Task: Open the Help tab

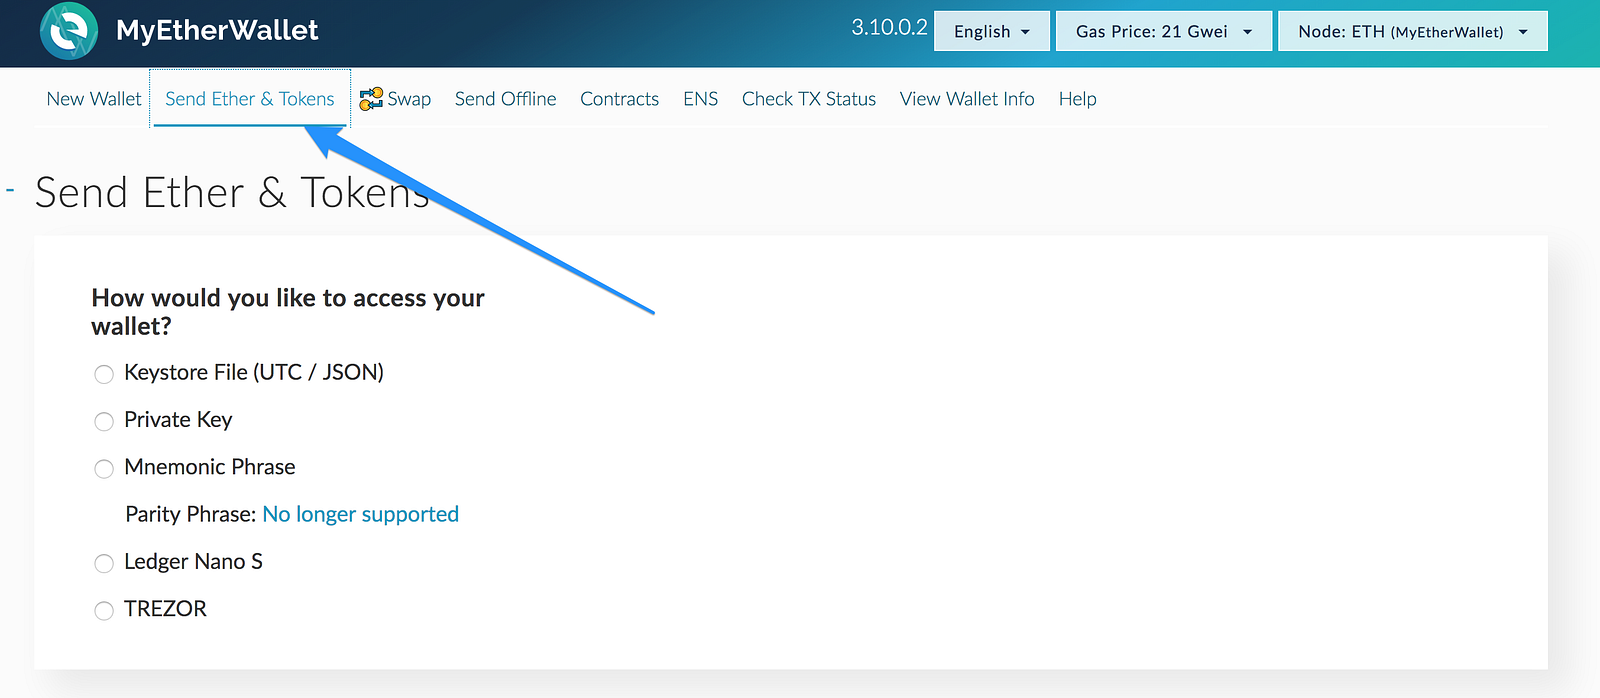Action: point(1077,99)
